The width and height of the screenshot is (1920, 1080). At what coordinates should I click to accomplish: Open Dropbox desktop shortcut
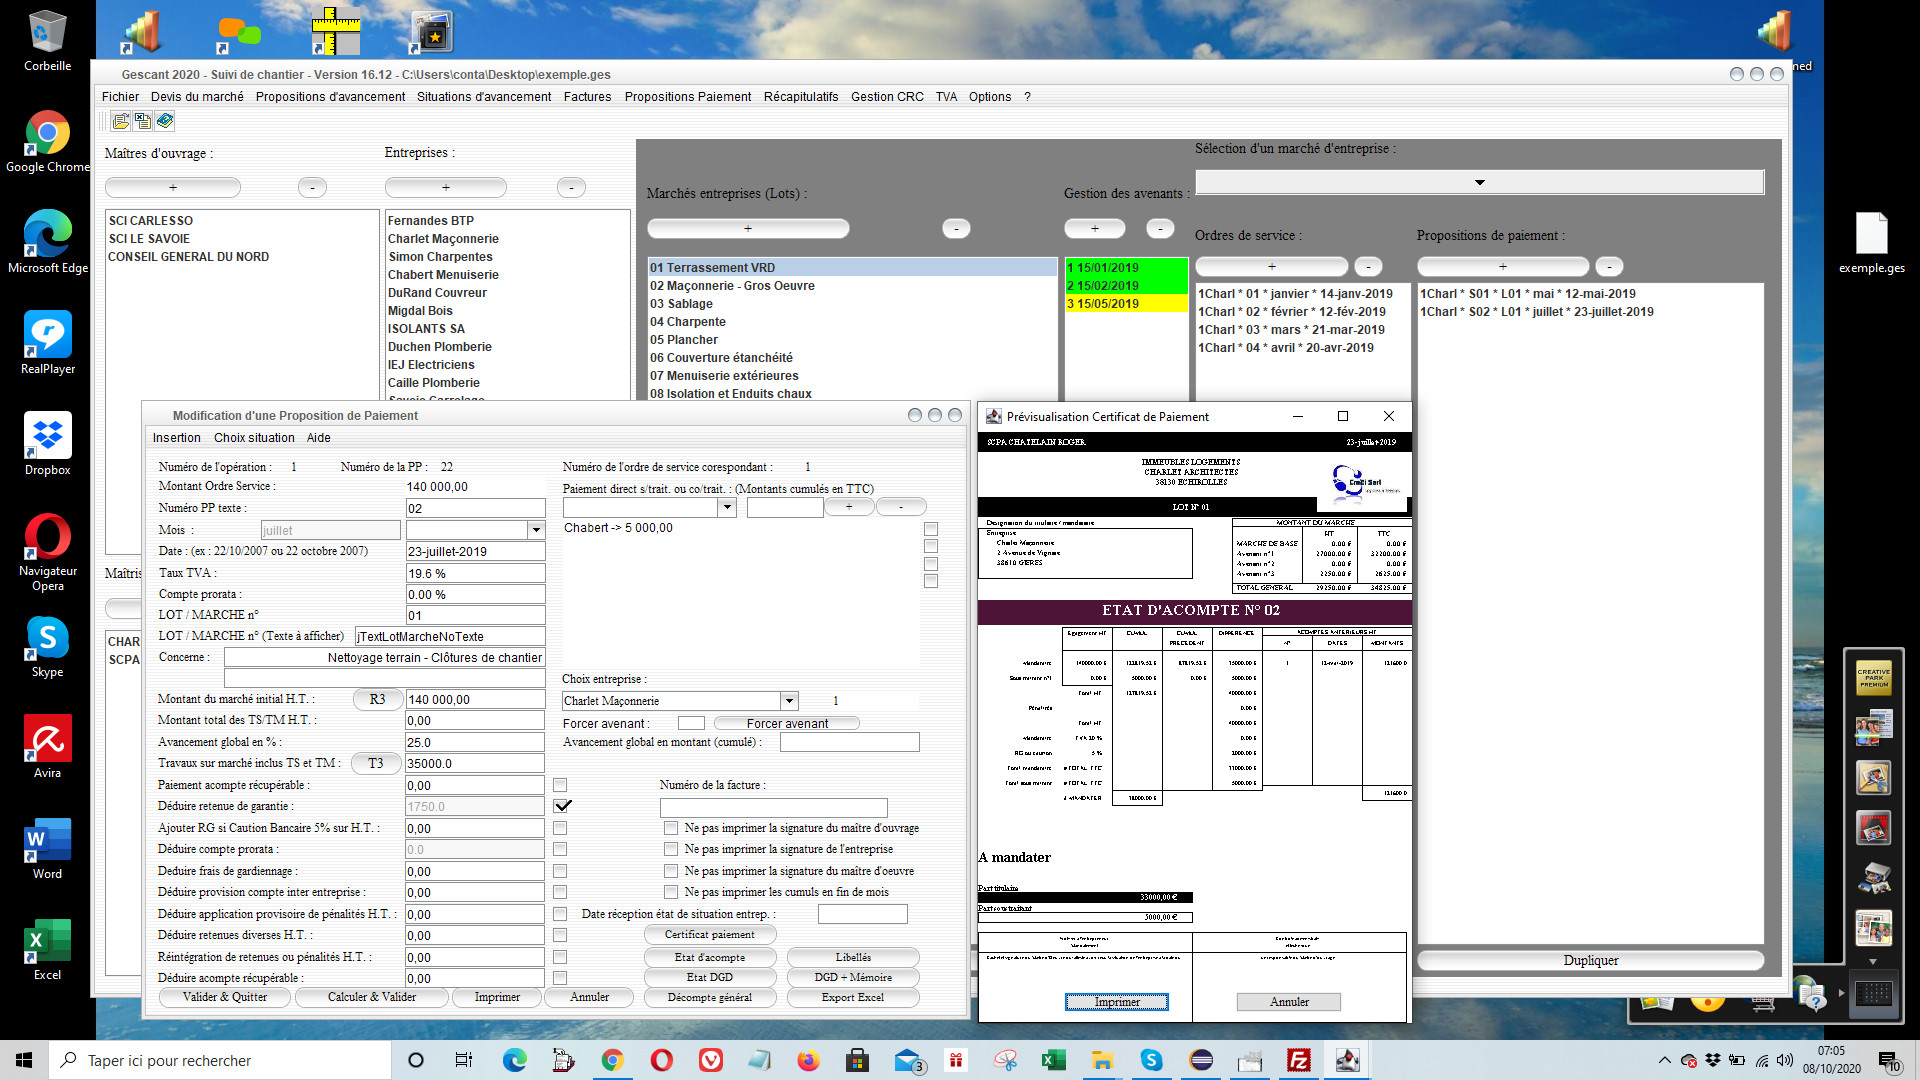tap(47, 444)
